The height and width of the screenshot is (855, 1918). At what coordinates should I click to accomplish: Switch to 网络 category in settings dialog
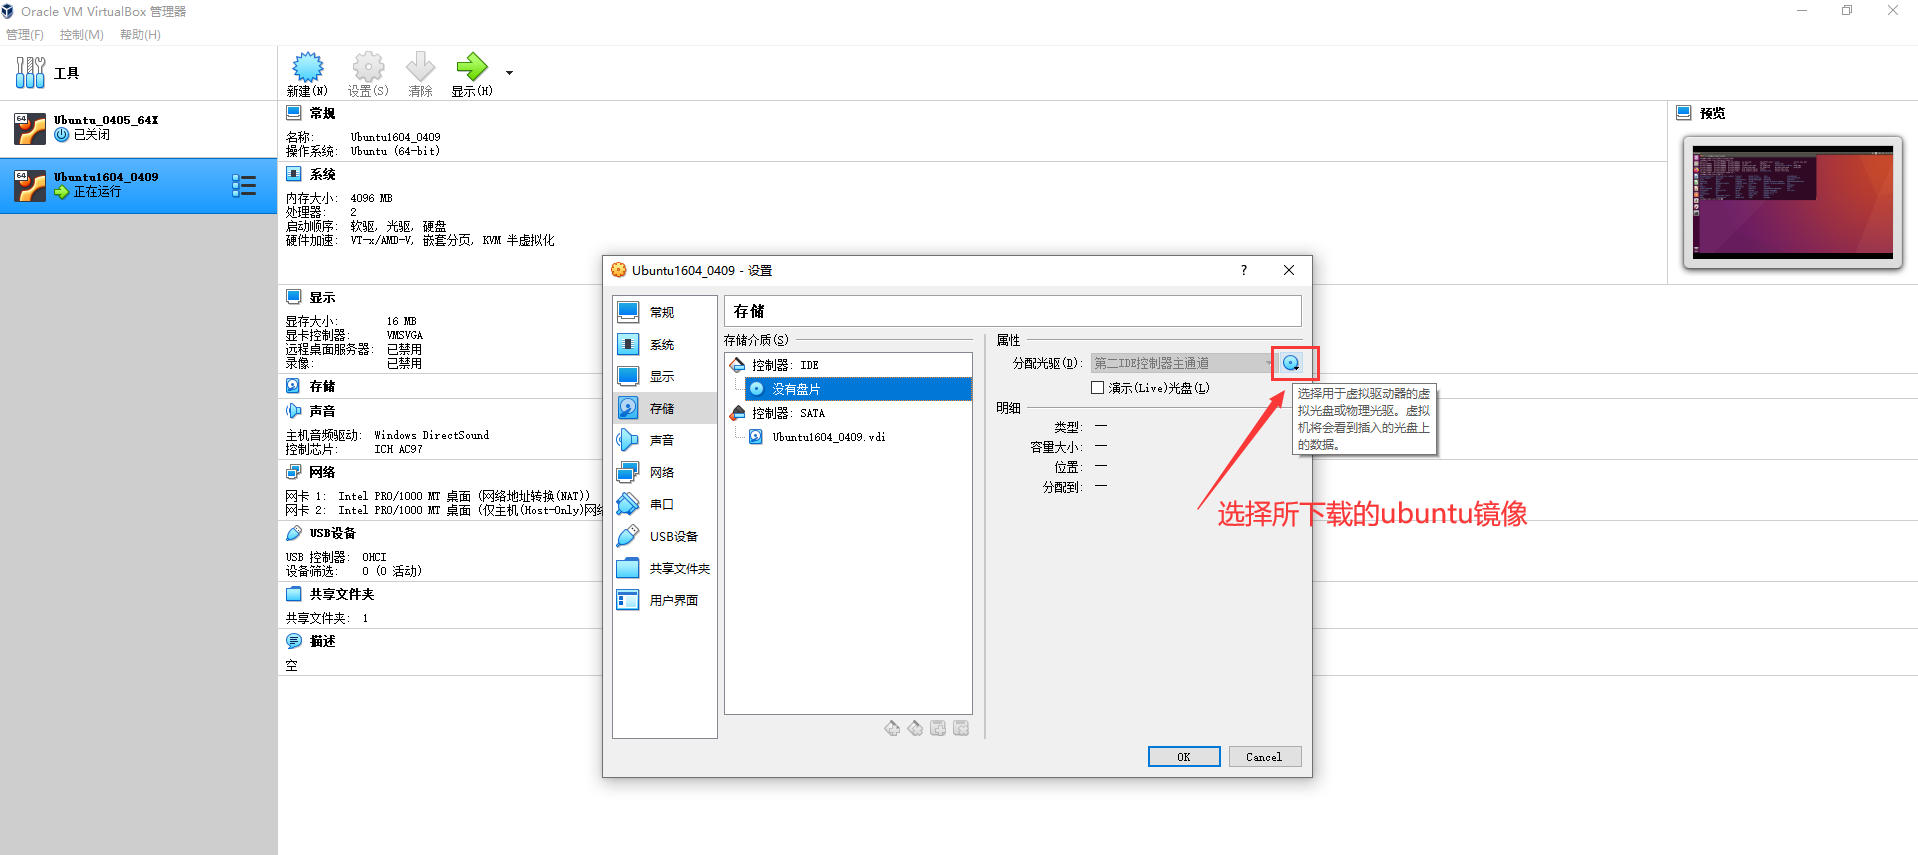(665, 472)
